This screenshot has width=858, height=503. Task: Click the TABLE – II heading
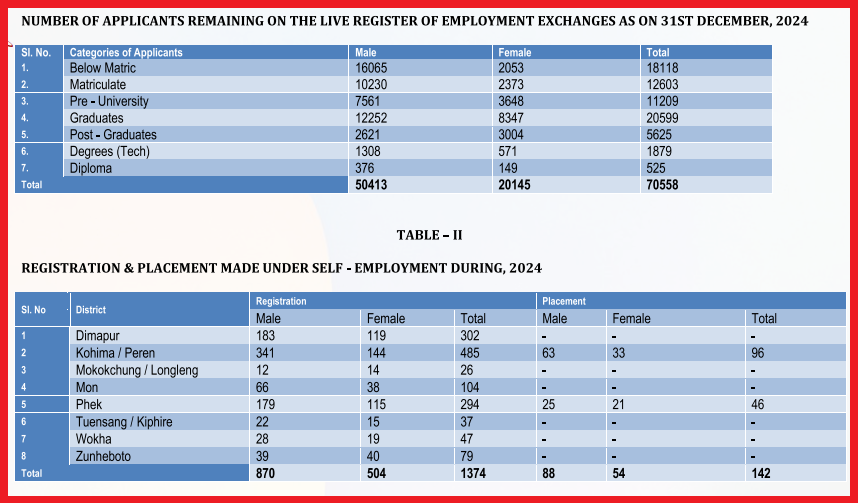pos(429,235)
